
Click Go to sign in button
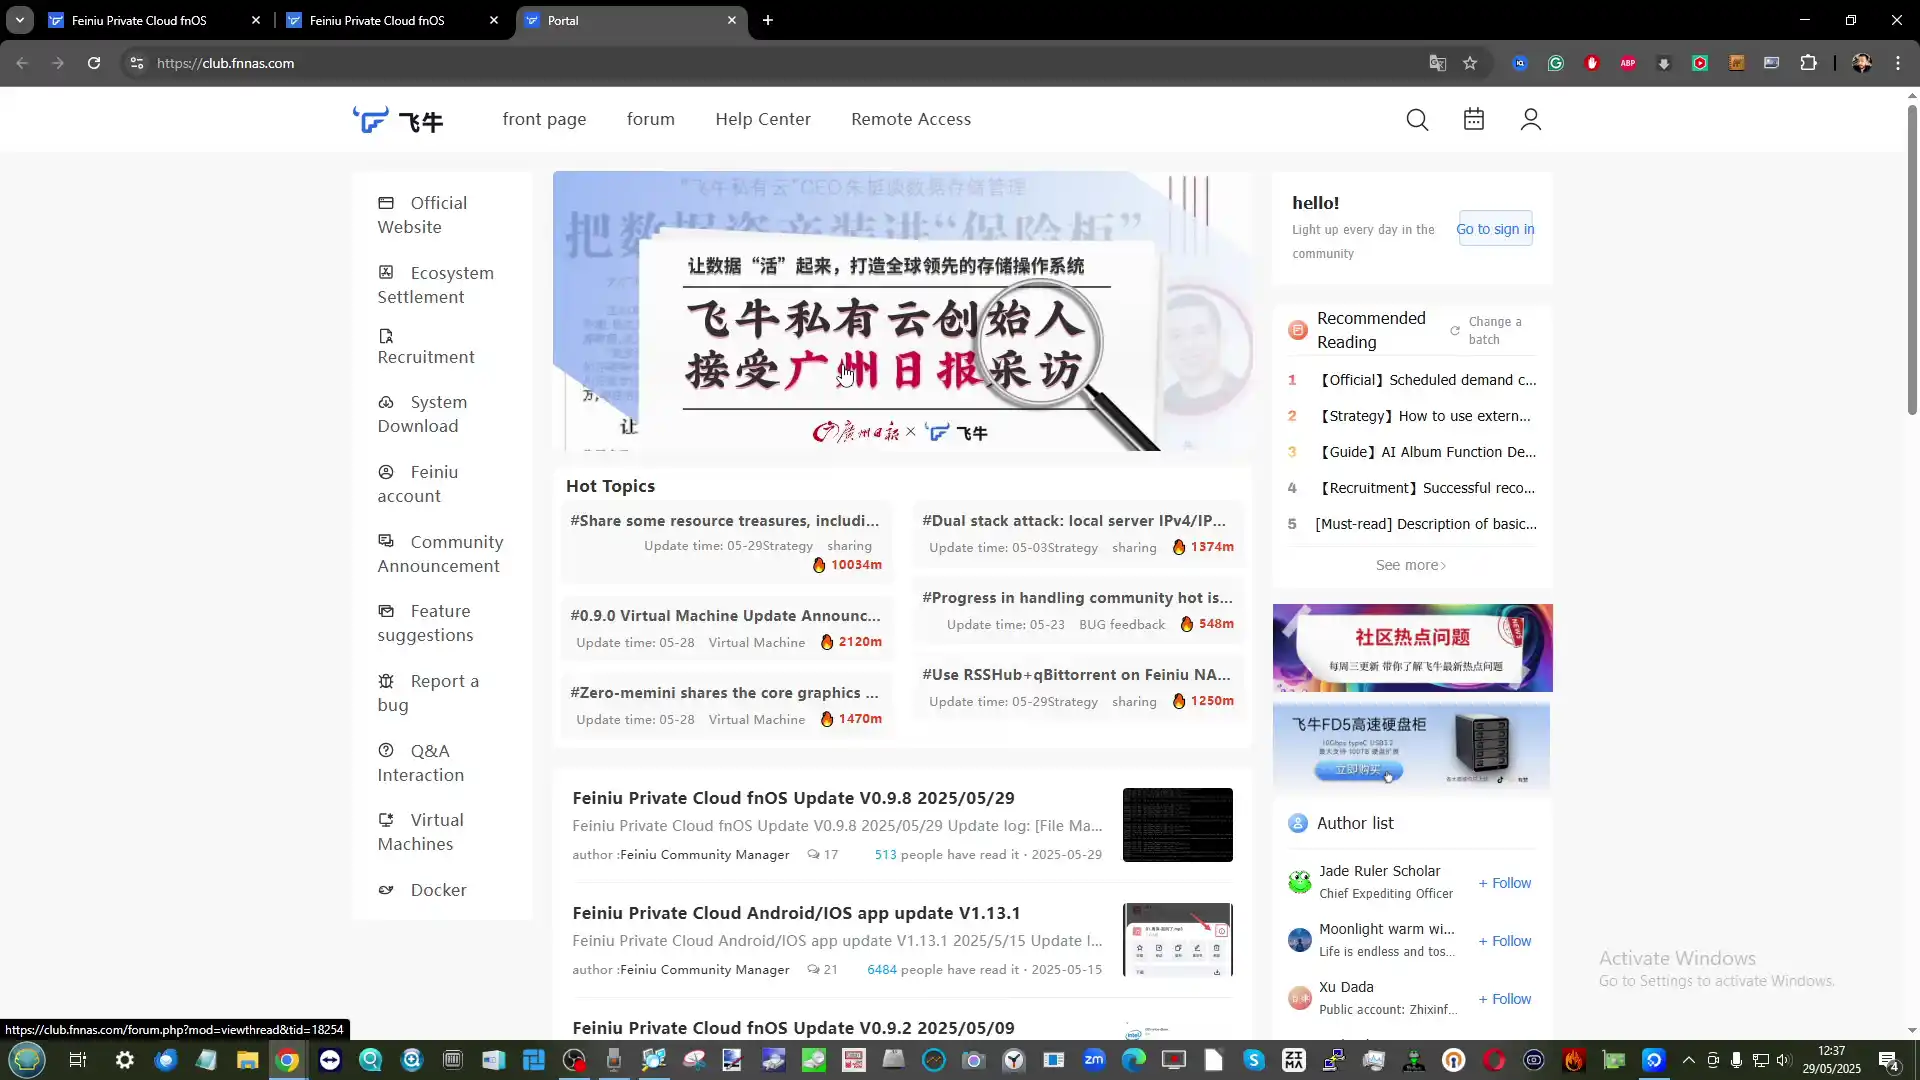(x=1495, y=229)
